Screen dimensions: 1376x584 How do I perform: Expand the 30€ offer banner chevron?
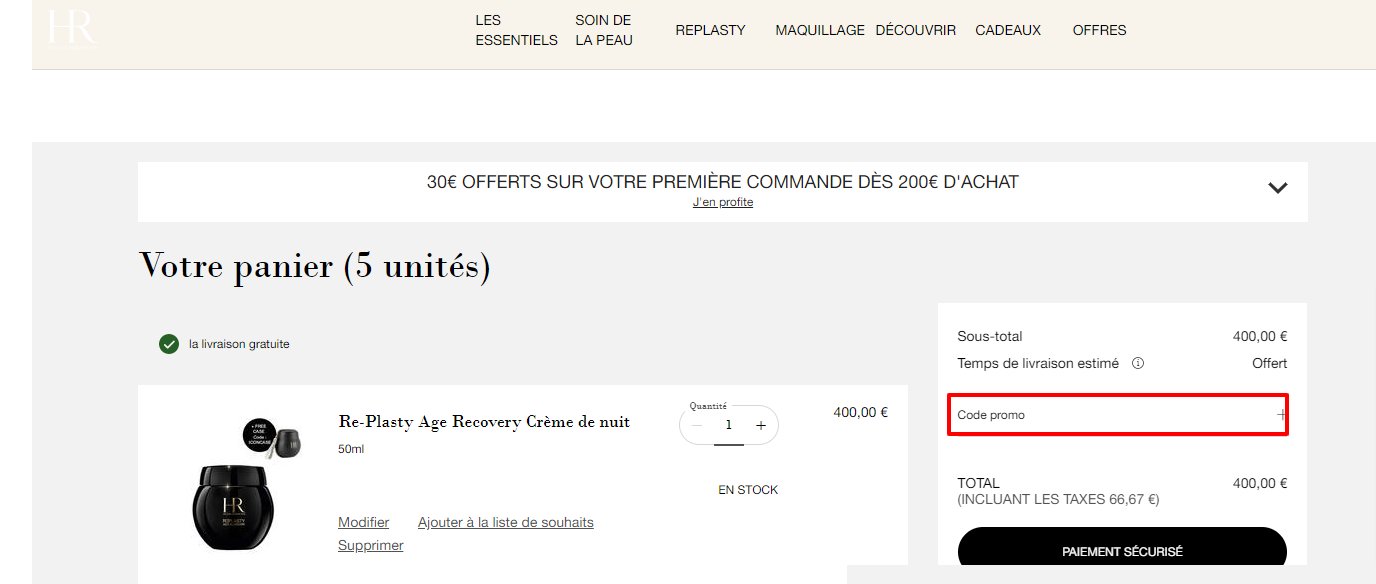(x=1278, y=187)
